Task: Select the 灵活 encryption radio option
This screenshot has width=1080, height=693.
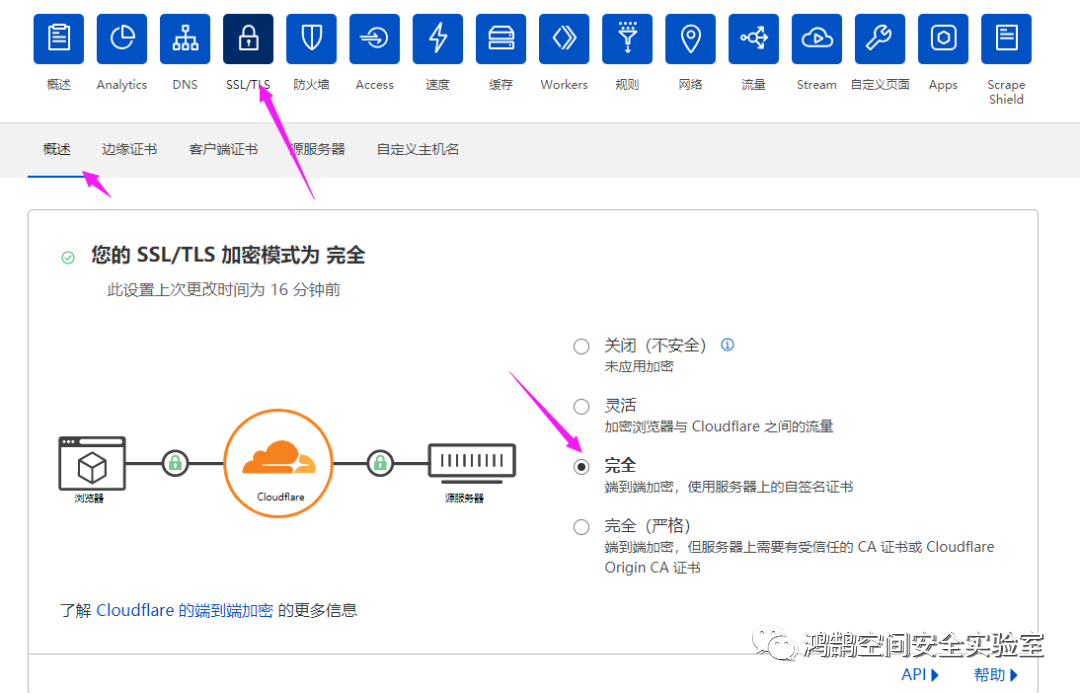Action: [581, 406]
